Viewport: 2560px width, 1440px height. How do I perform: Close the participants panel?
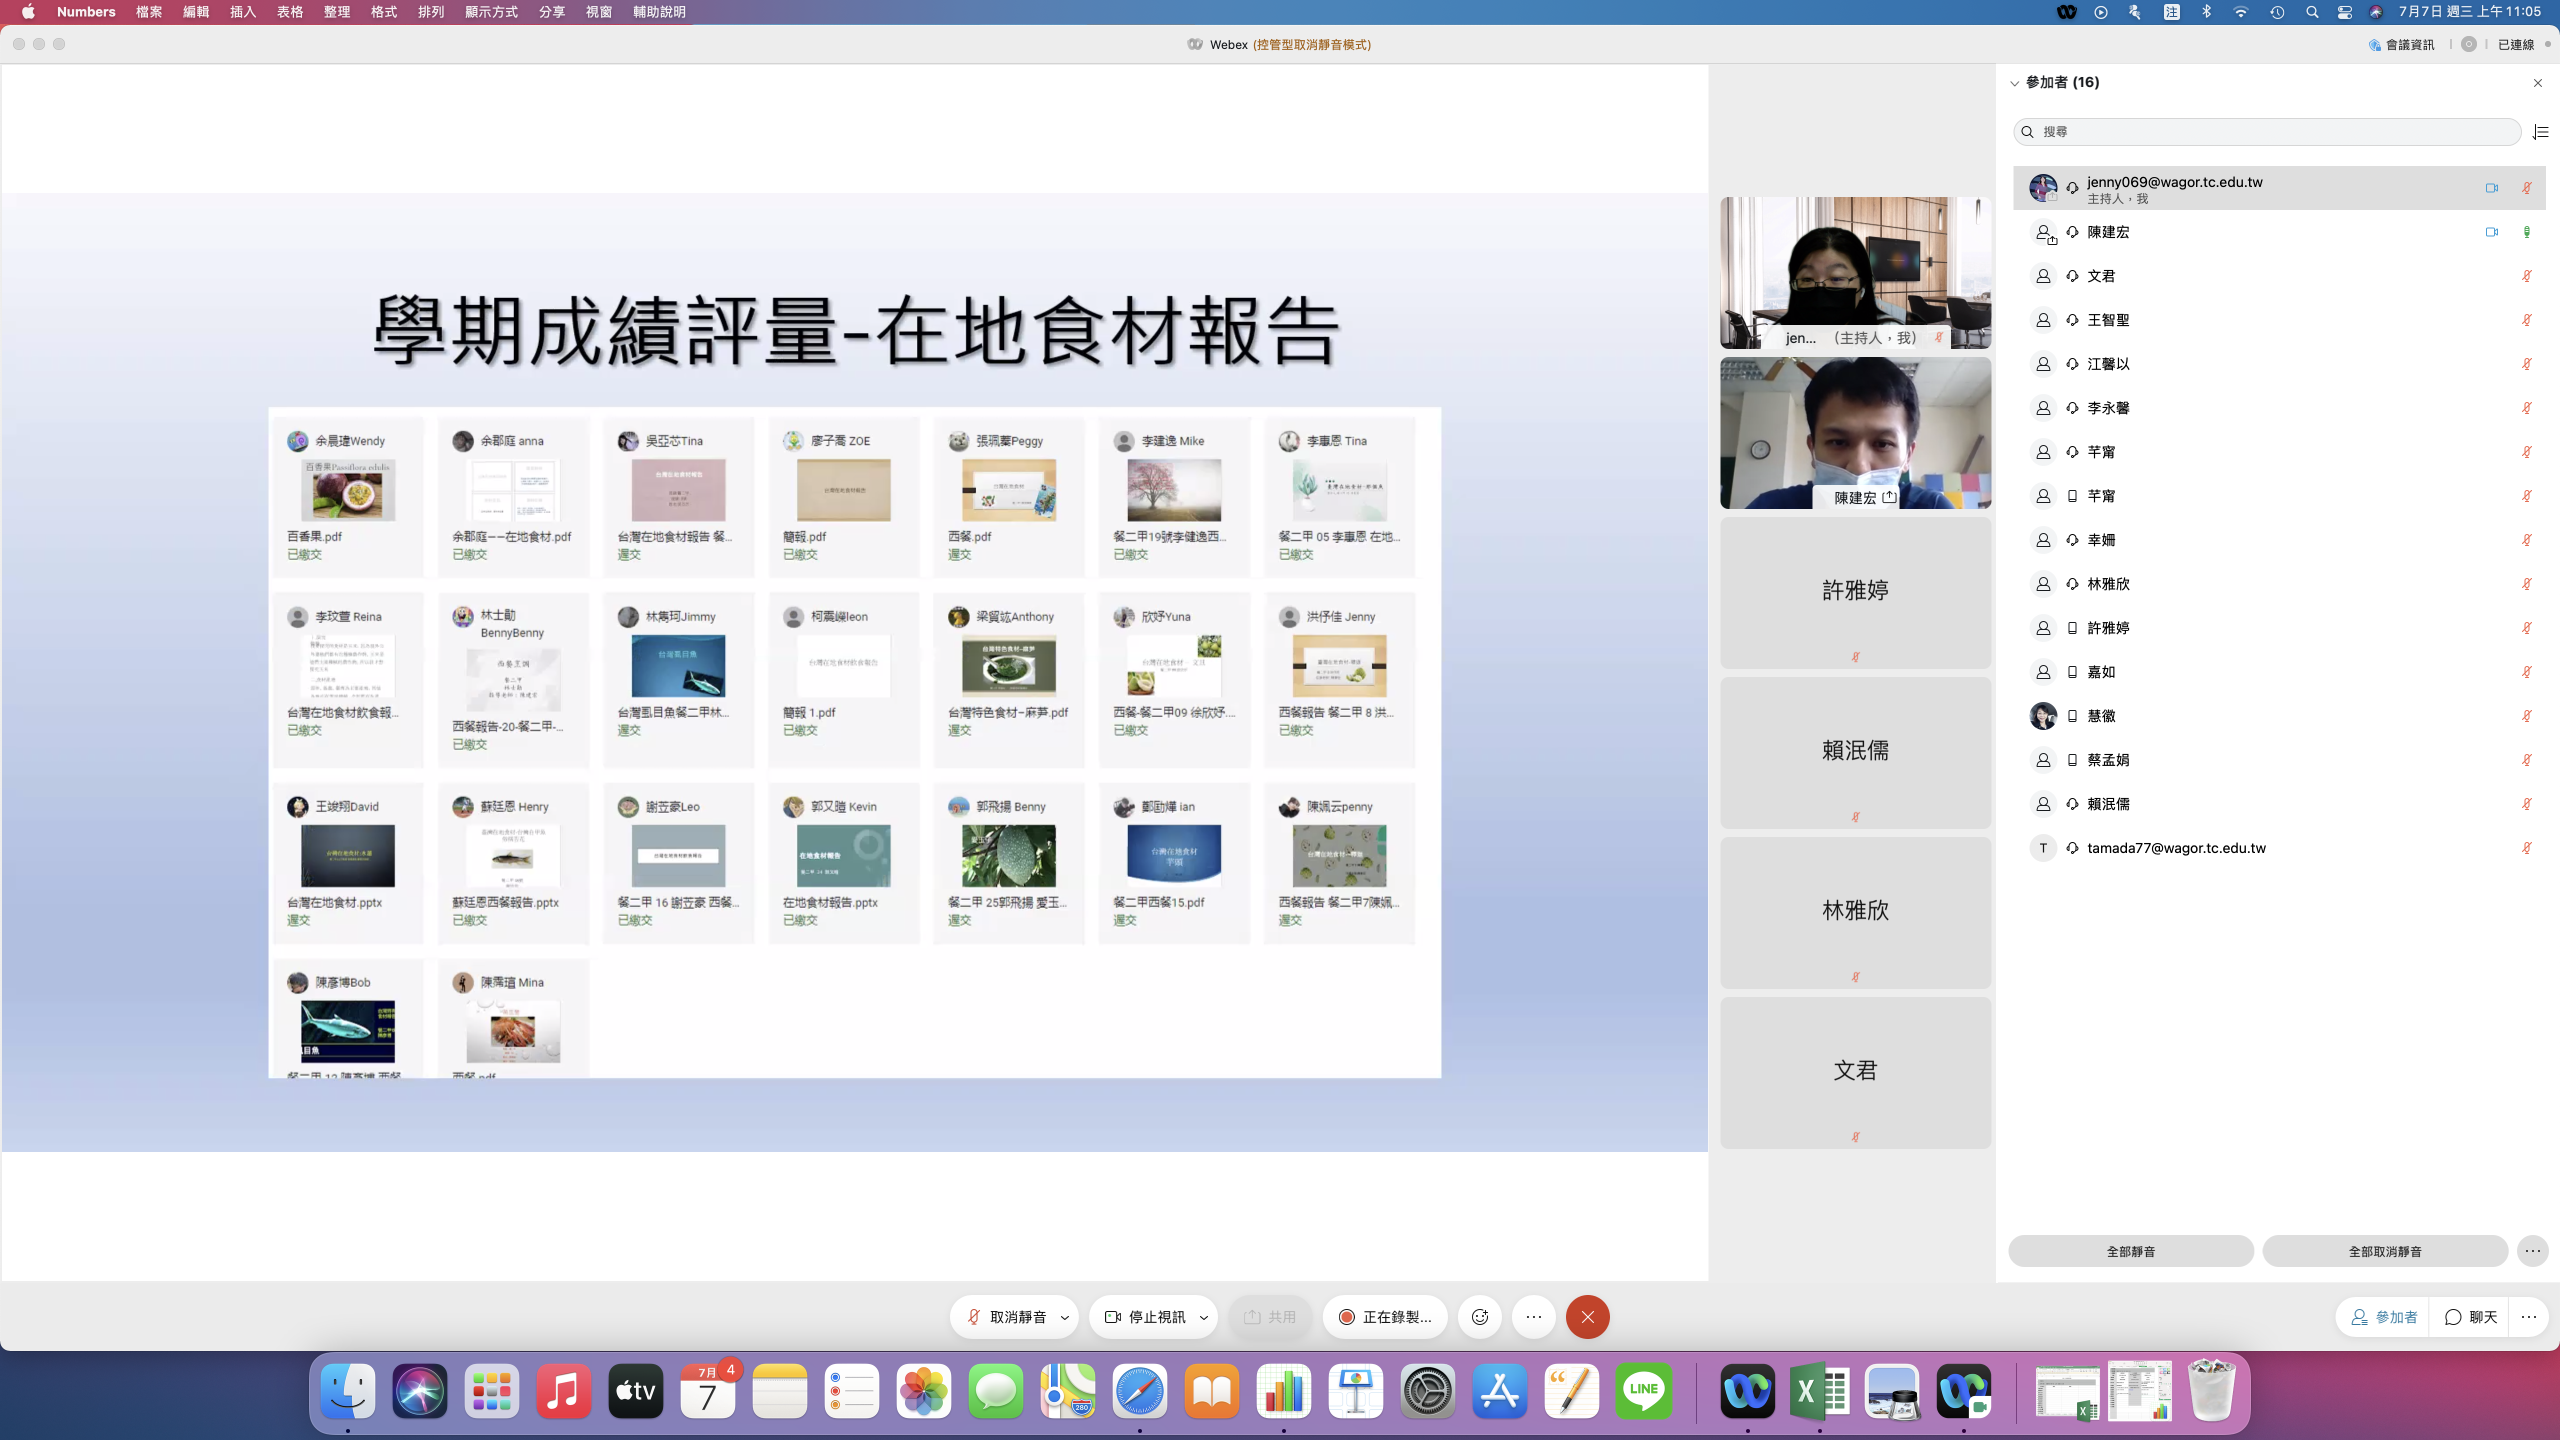2537,83
